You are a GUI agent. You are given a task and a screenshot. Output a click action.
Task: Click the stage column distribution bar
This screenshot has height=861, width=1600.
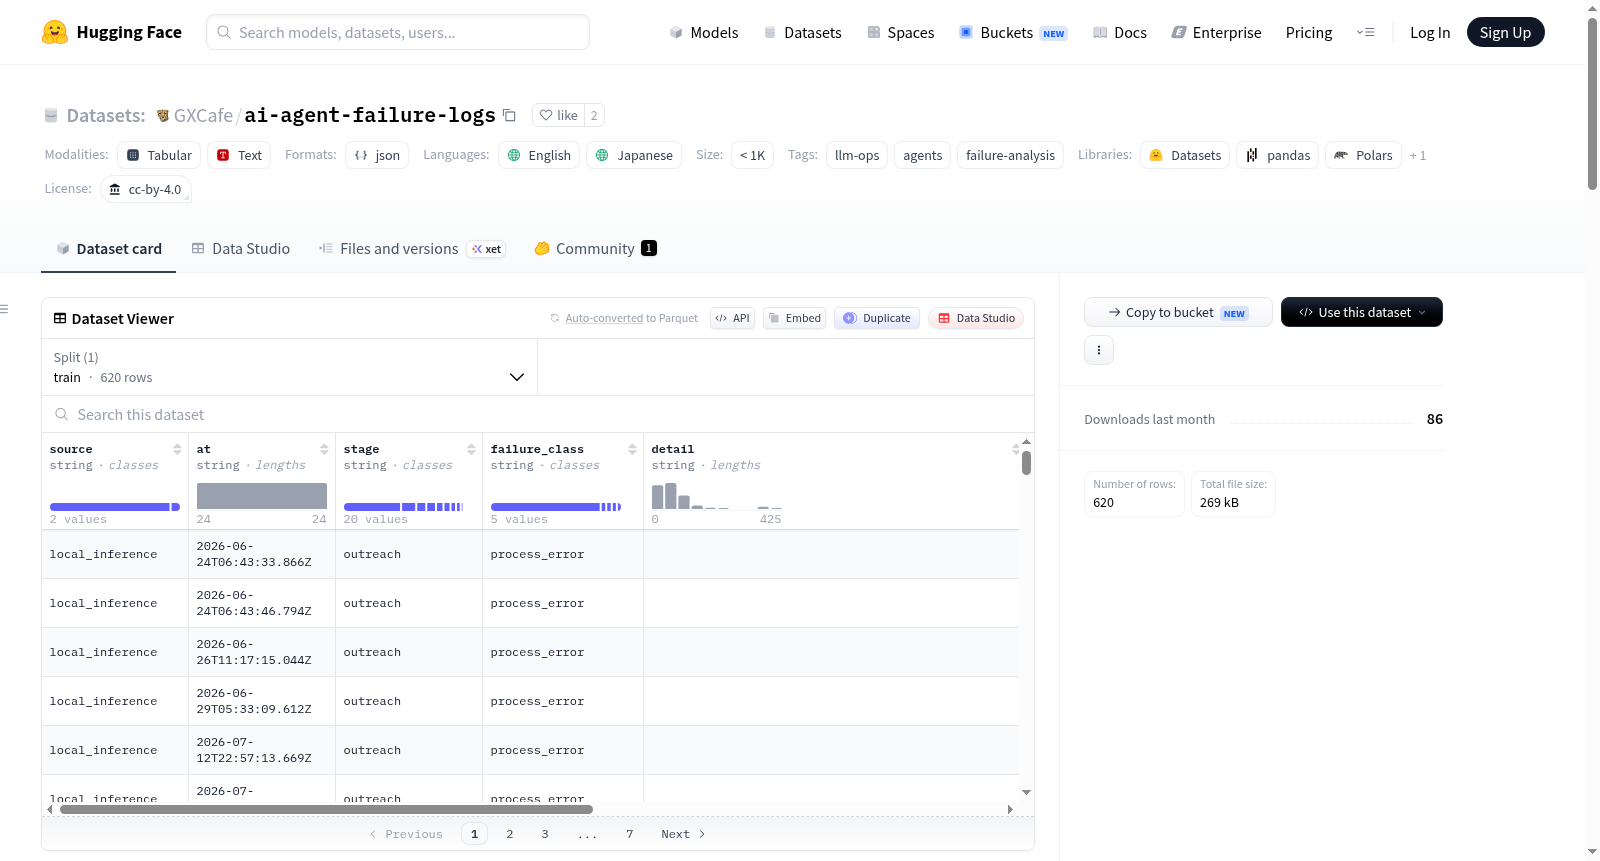403,507
